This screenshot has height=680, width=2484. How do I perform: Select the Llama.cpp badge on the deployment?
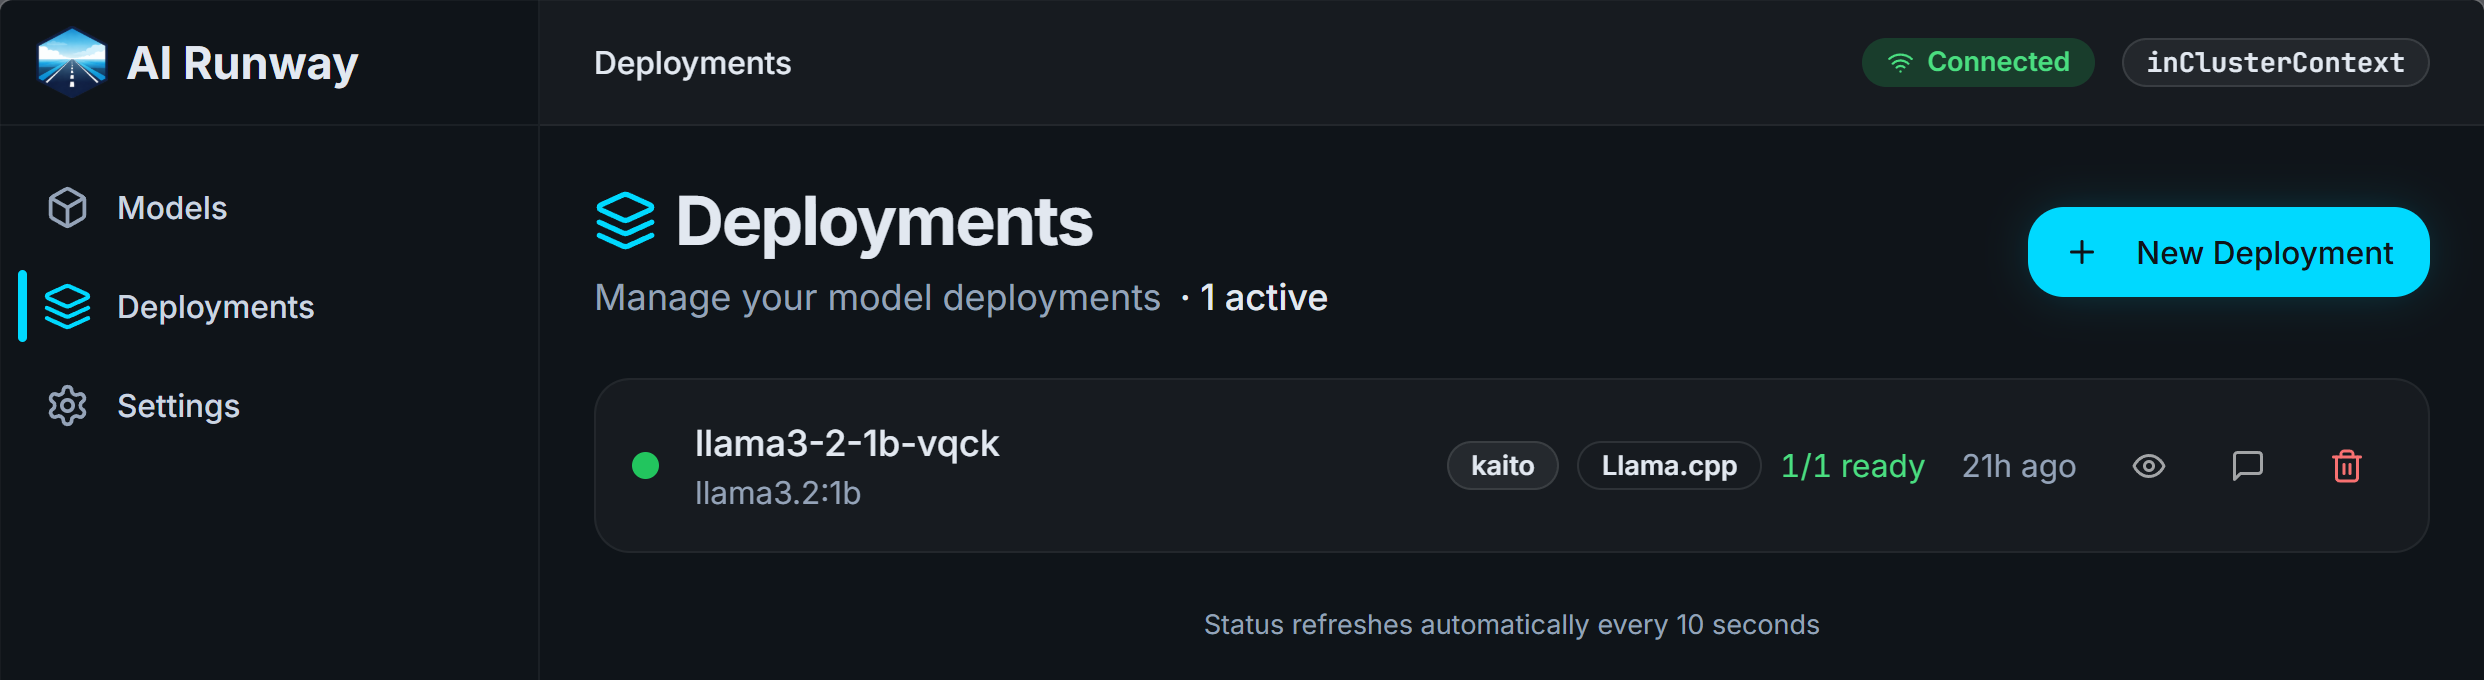(1667, 466)
